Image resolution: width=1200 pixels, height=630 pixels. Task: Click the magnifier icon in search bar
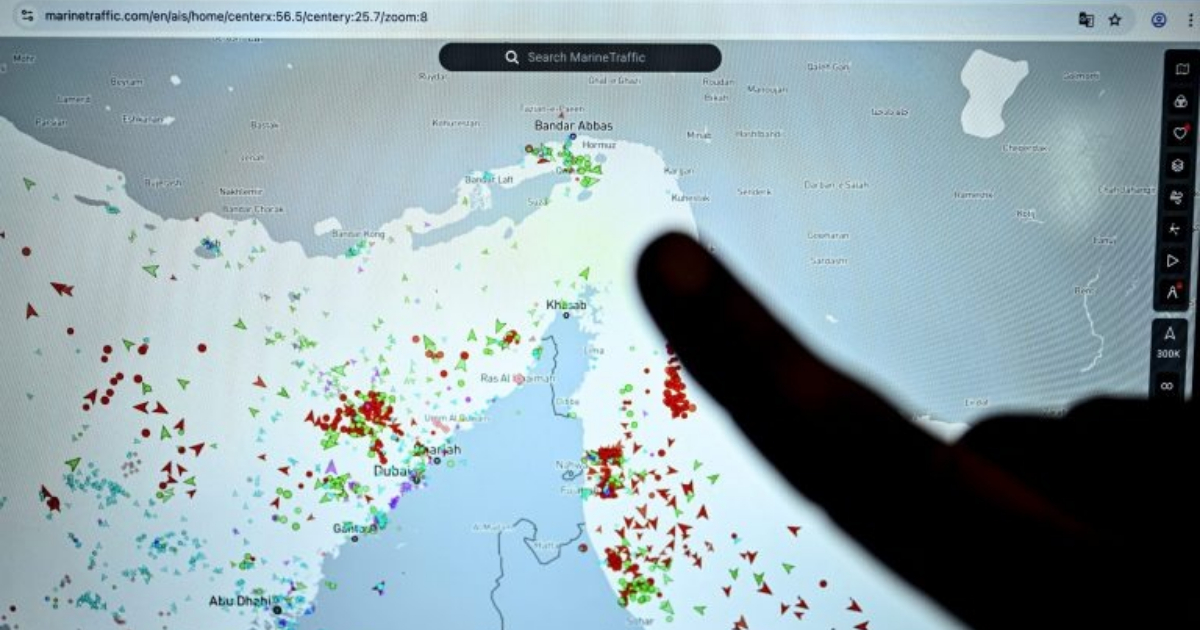pyautogui.click(x=511, y=57)
